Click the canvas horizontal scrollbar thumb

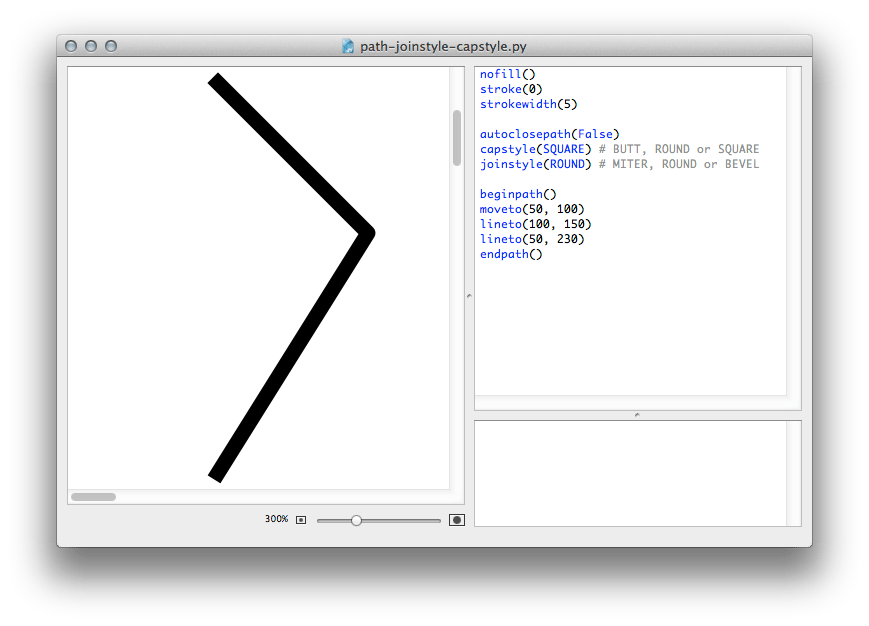94,497
